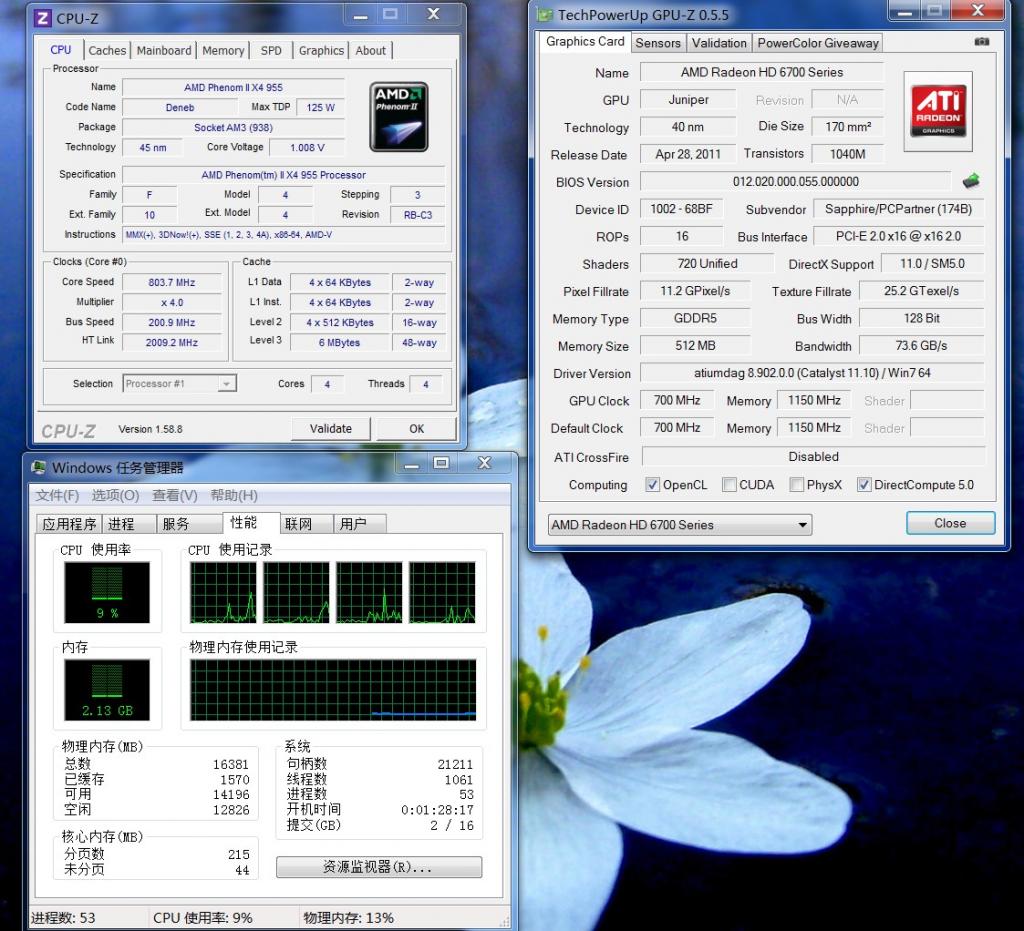Image resolution: width=1024 pixels, height=931 pixels.
Task: Open the Memory tab in CPU-Z
Action: tap(223, 50)
